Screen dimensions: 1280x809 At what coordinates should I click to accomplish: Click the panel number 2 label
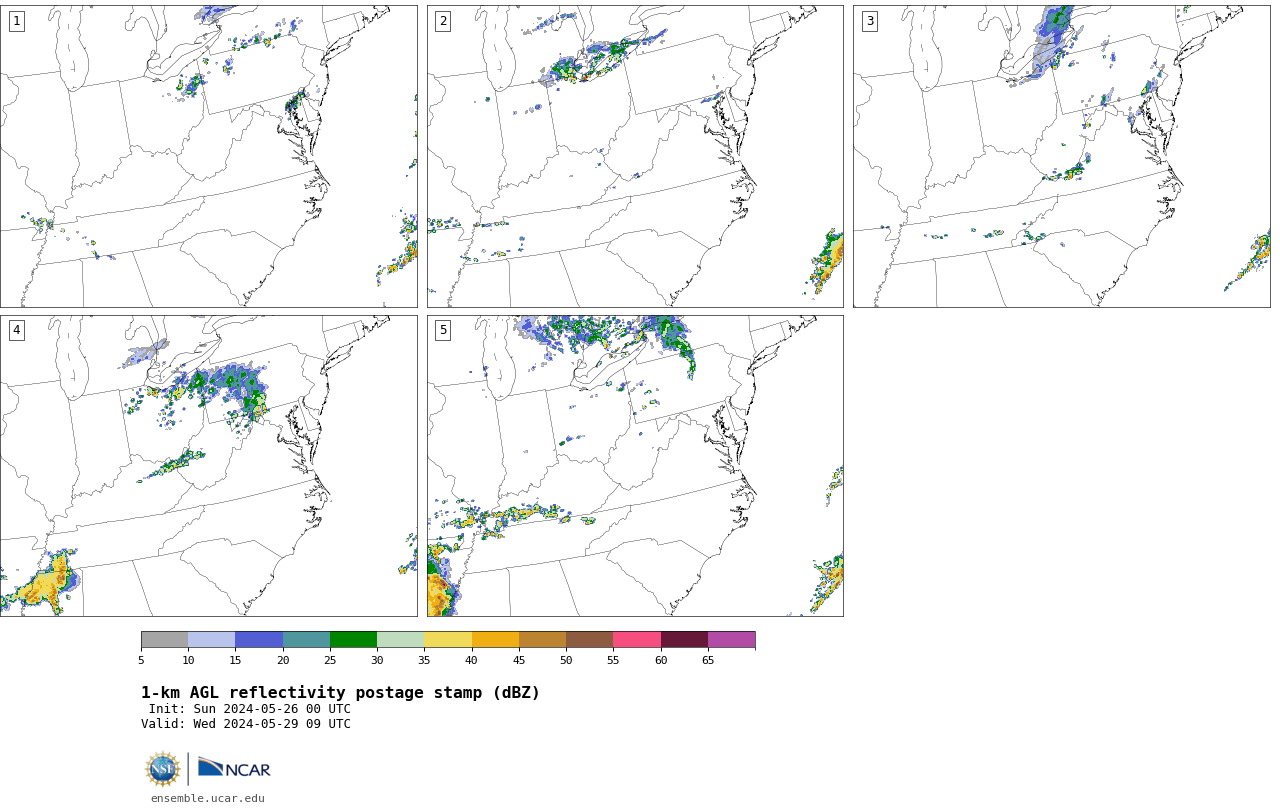tap(443, 21)
